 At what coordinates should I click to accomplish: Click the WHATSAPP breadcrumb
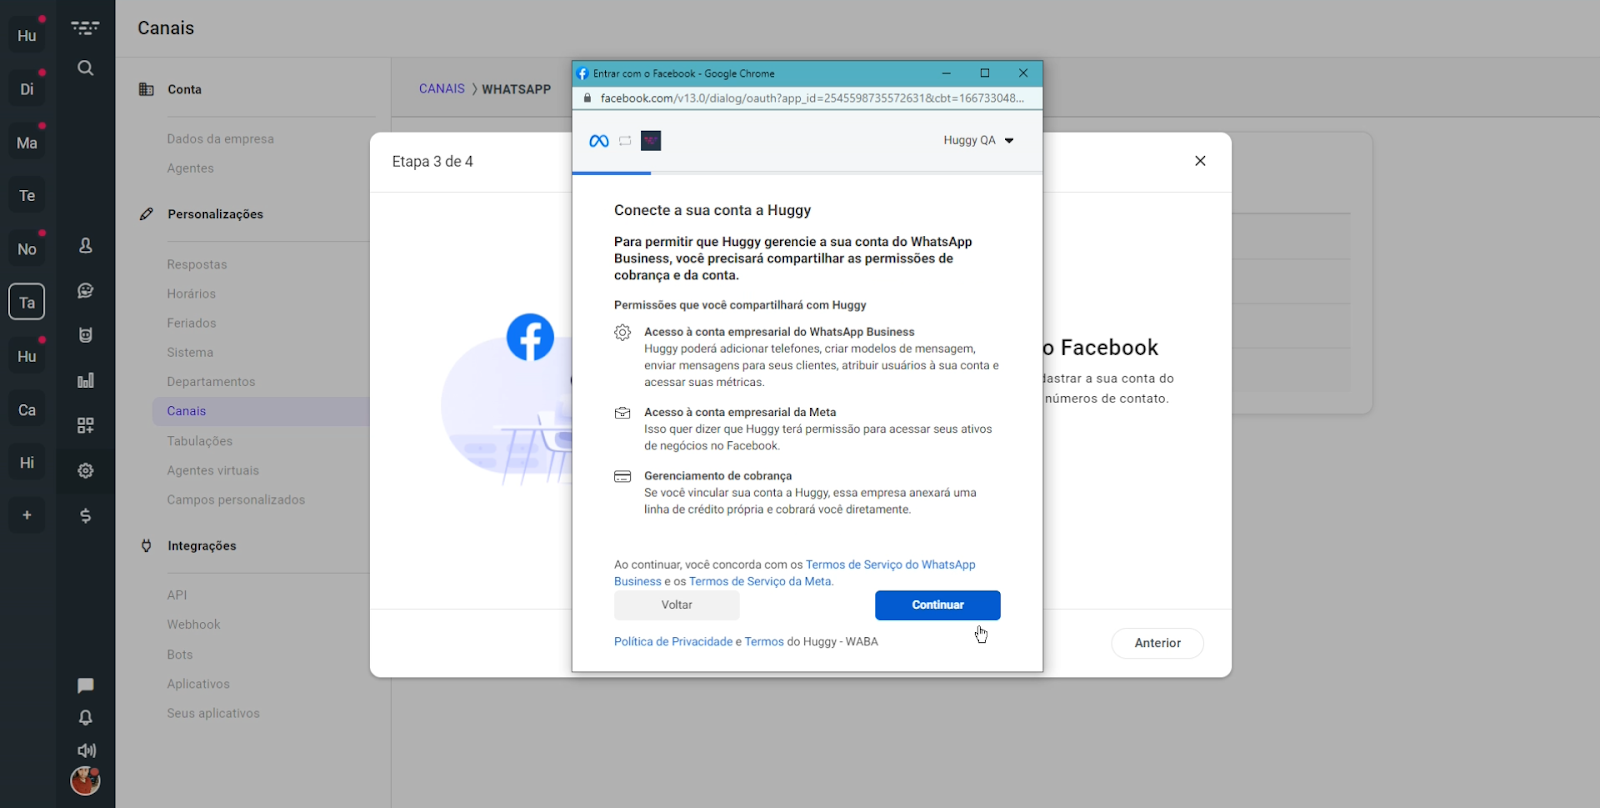(x=516, y=89)
